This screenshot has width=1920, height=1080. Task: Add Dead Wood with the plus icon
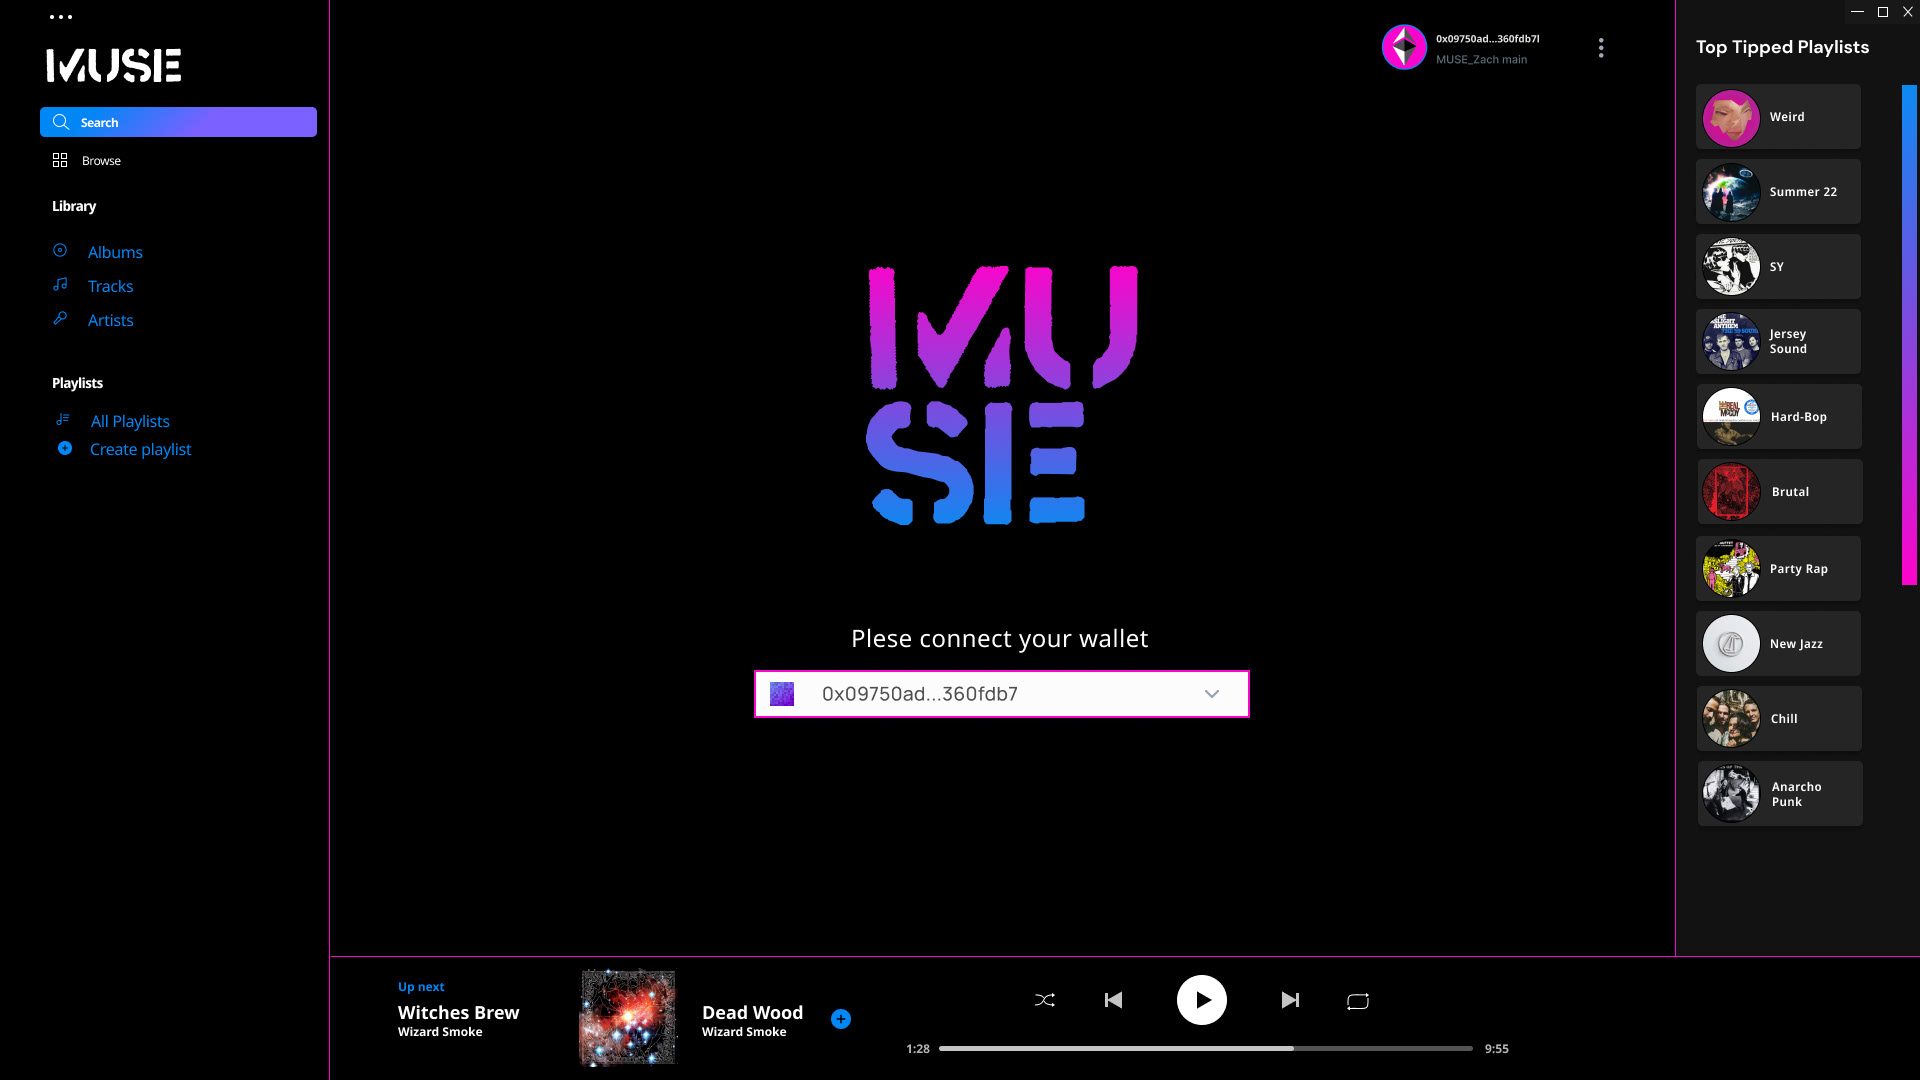click(841, 1019)
